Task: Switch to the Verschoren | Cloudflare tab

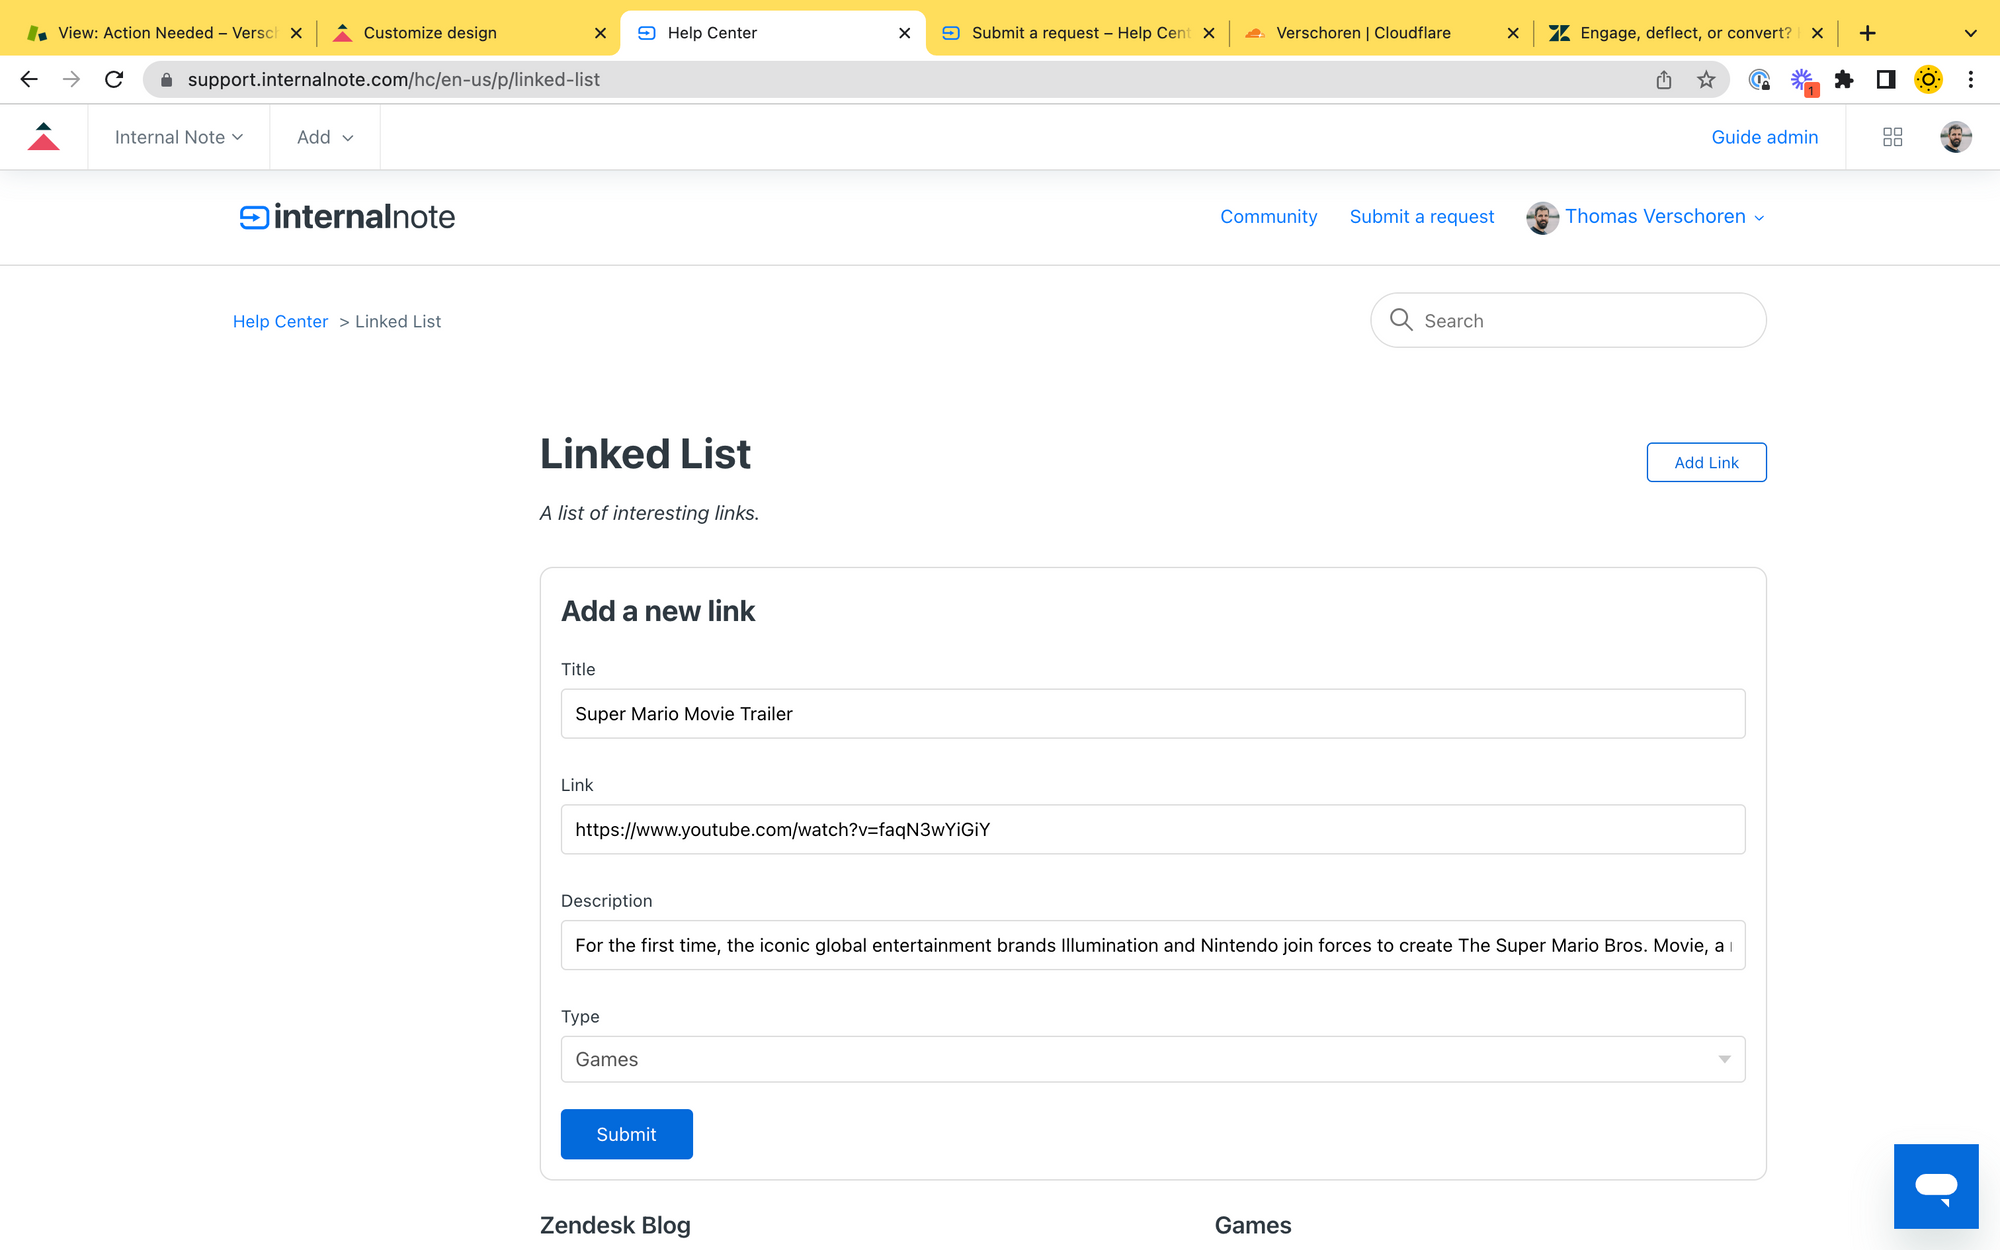Action: coord(1362,33)
